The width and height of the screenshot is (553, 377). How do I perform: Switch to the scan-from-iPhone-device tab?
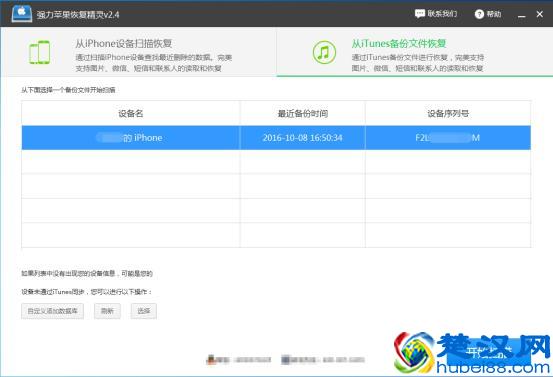(139, 52)
